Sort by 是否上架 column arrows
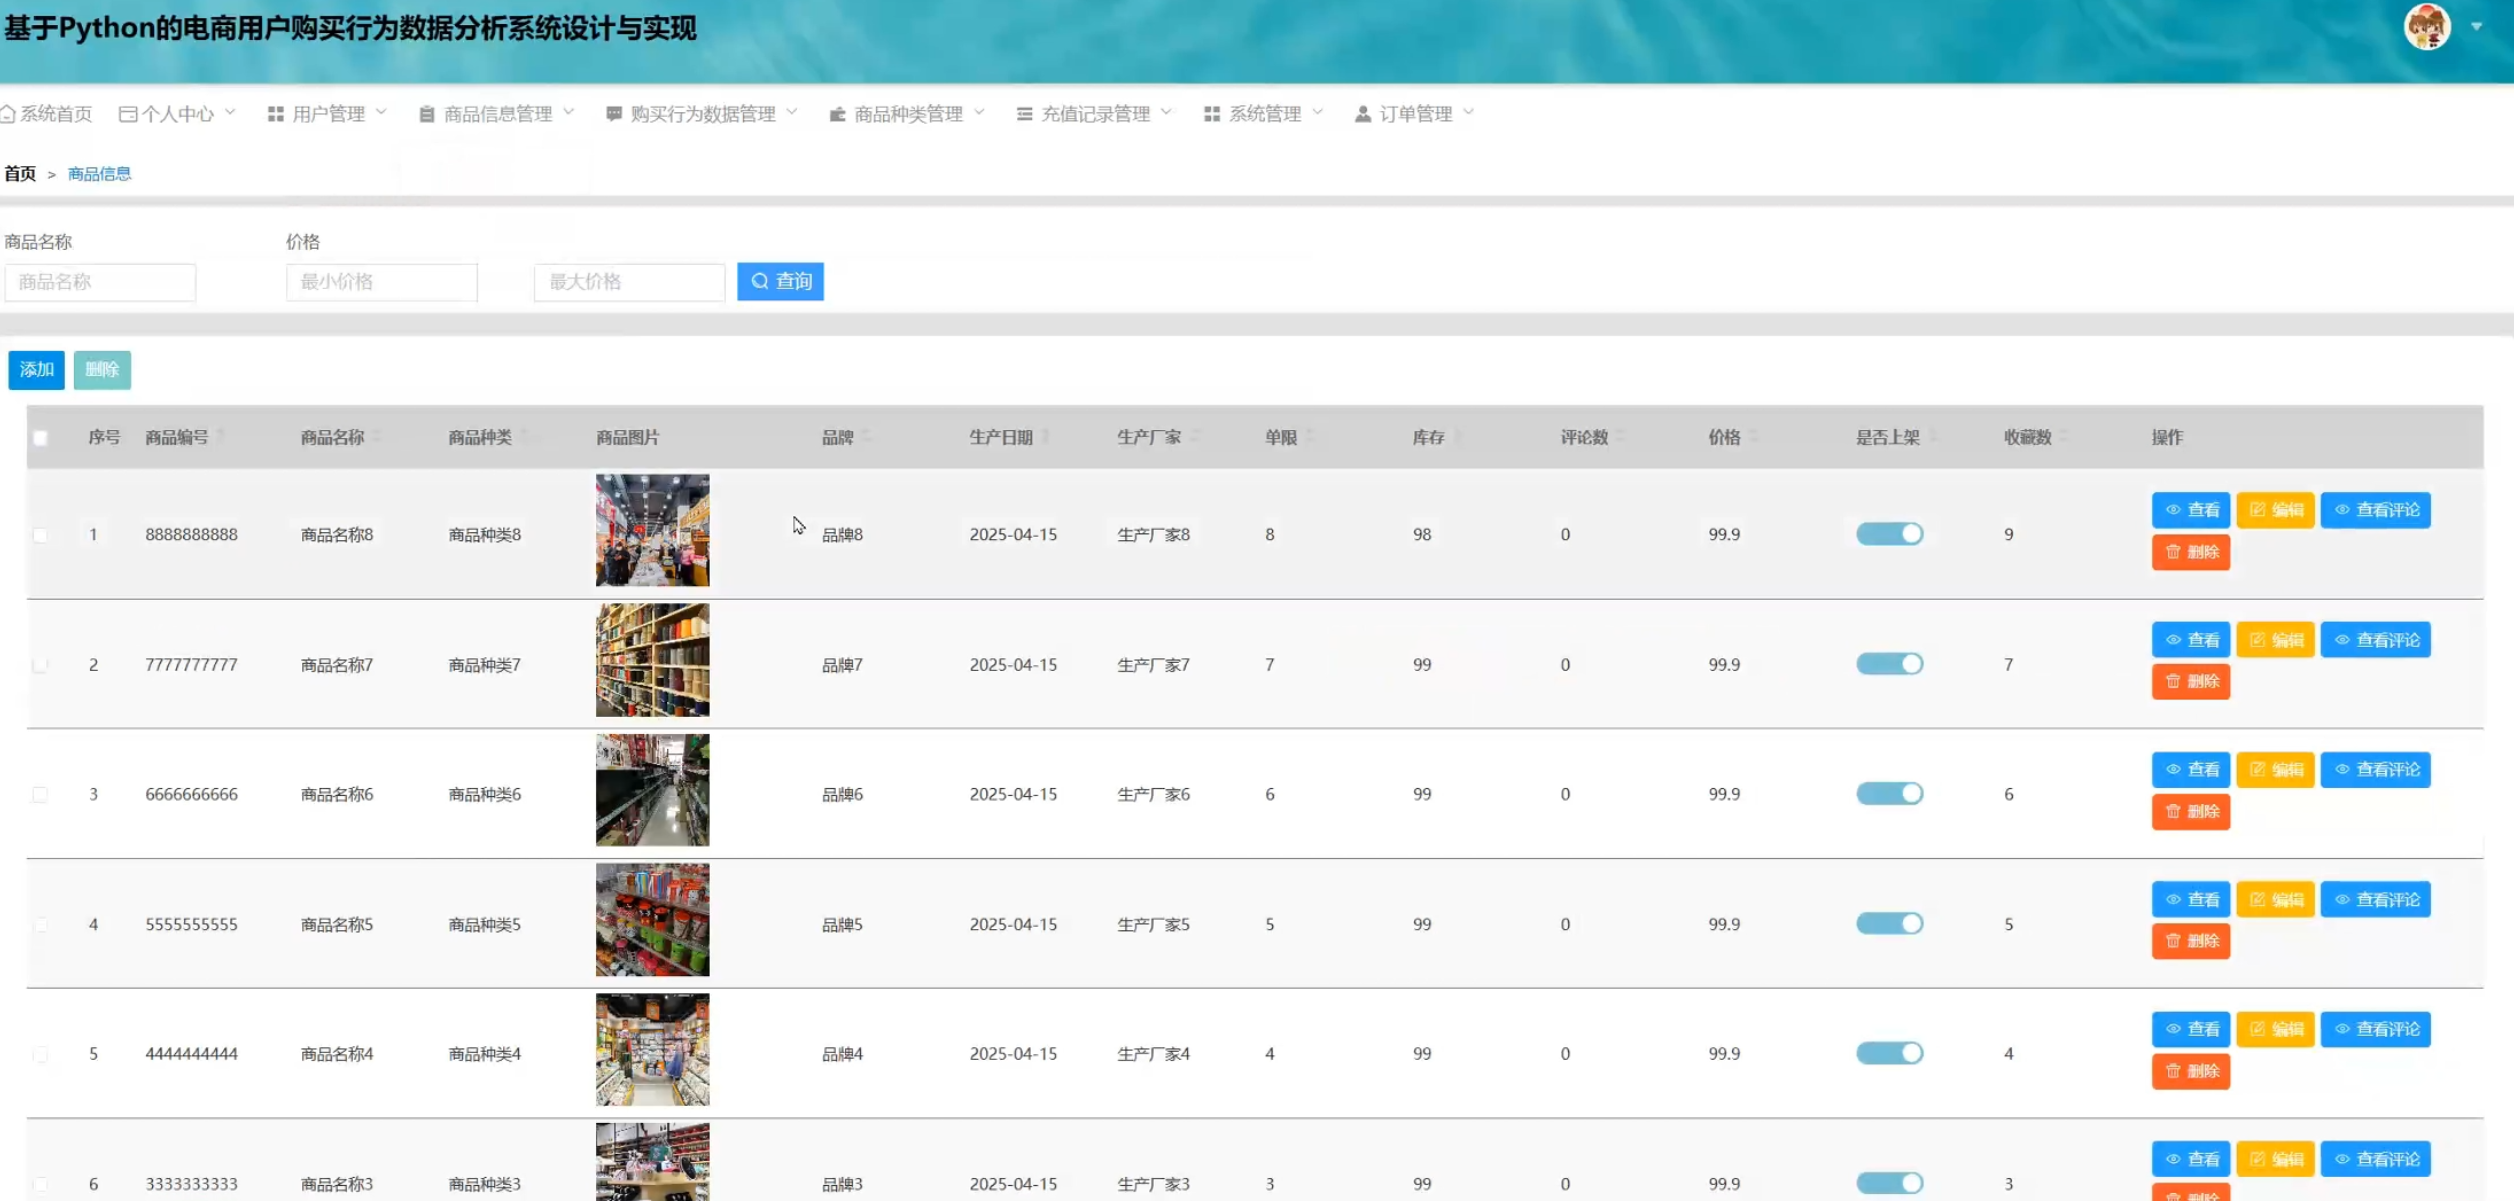This screenshot has height=1201, width=2514. click(x=1932, y=436)
